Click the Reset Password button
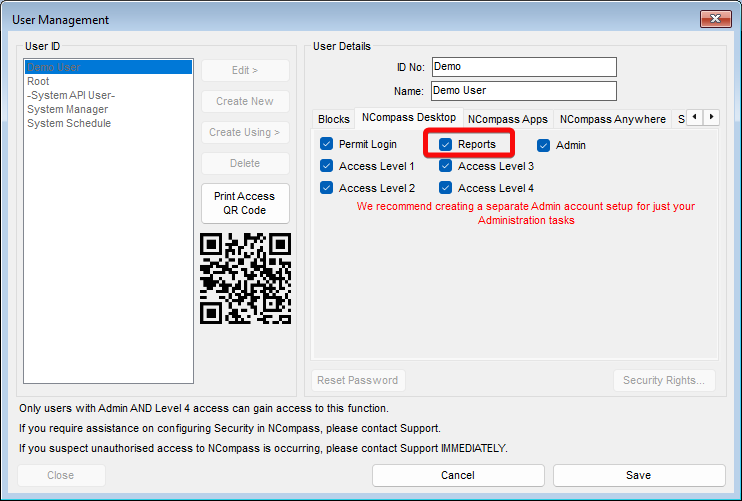The image size is (742, 501). pyautogui.click(x=358, y=380)
